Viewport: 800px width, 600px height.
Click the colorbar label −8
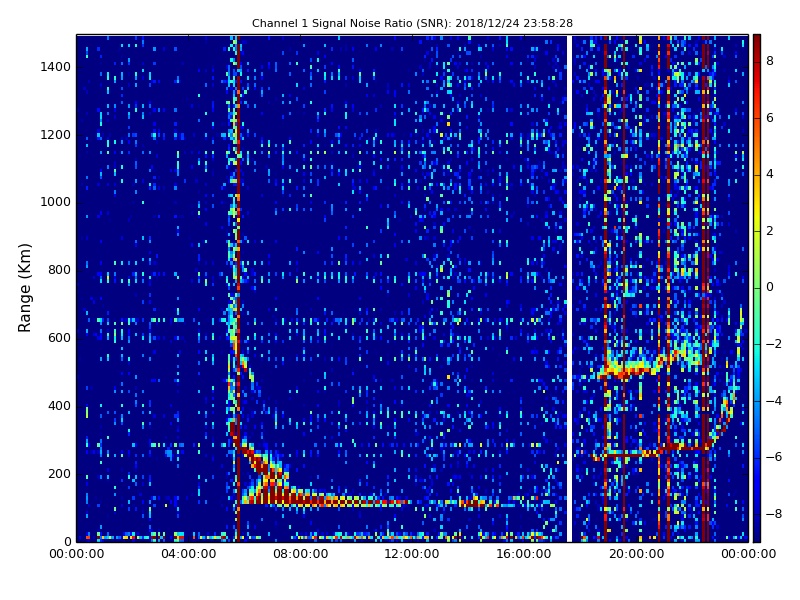click(x=774, y=514)
